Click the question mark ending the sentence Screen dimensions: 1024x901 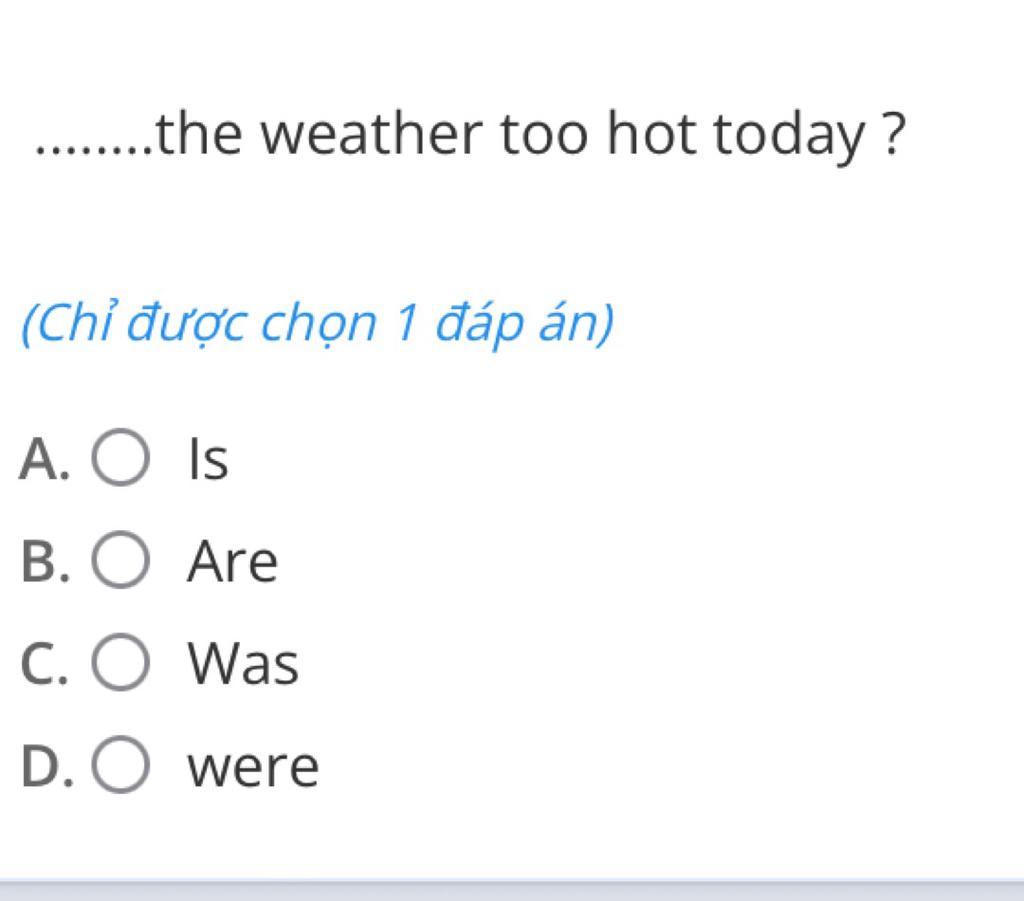pyautogui.click(x=893, y=133)
